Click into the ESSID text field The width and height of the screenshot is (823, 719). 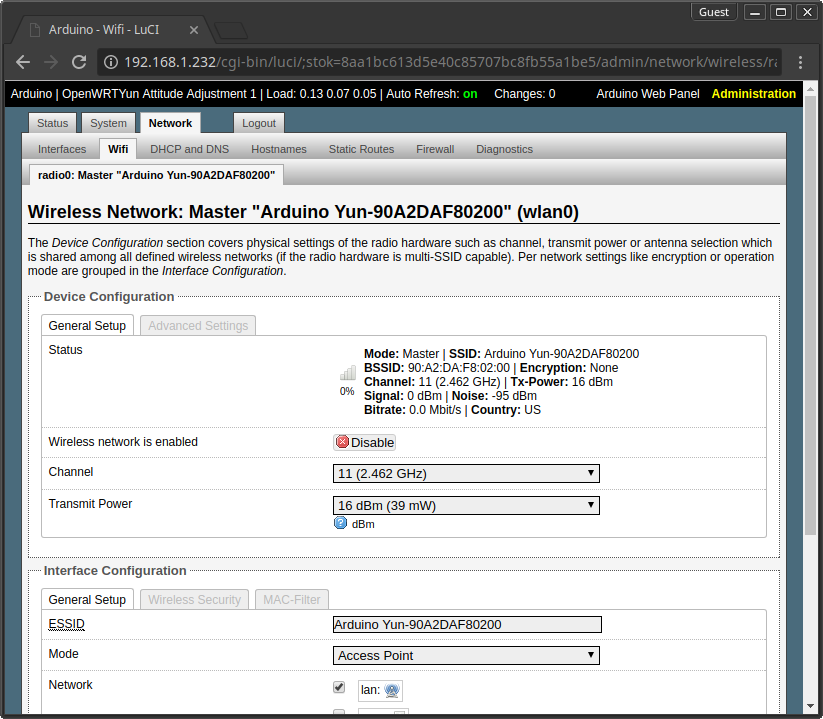(466, 624)
